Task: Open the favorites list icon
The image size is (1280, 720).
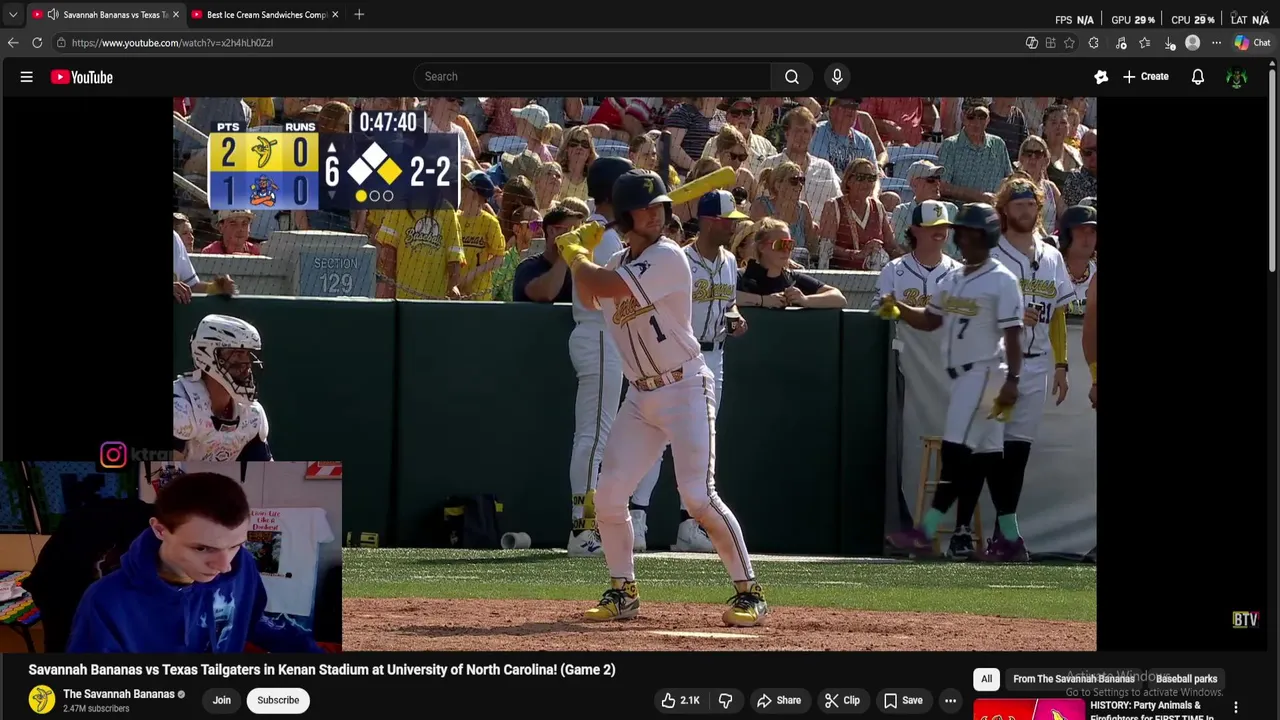Action: click(x=1145, y=43)
